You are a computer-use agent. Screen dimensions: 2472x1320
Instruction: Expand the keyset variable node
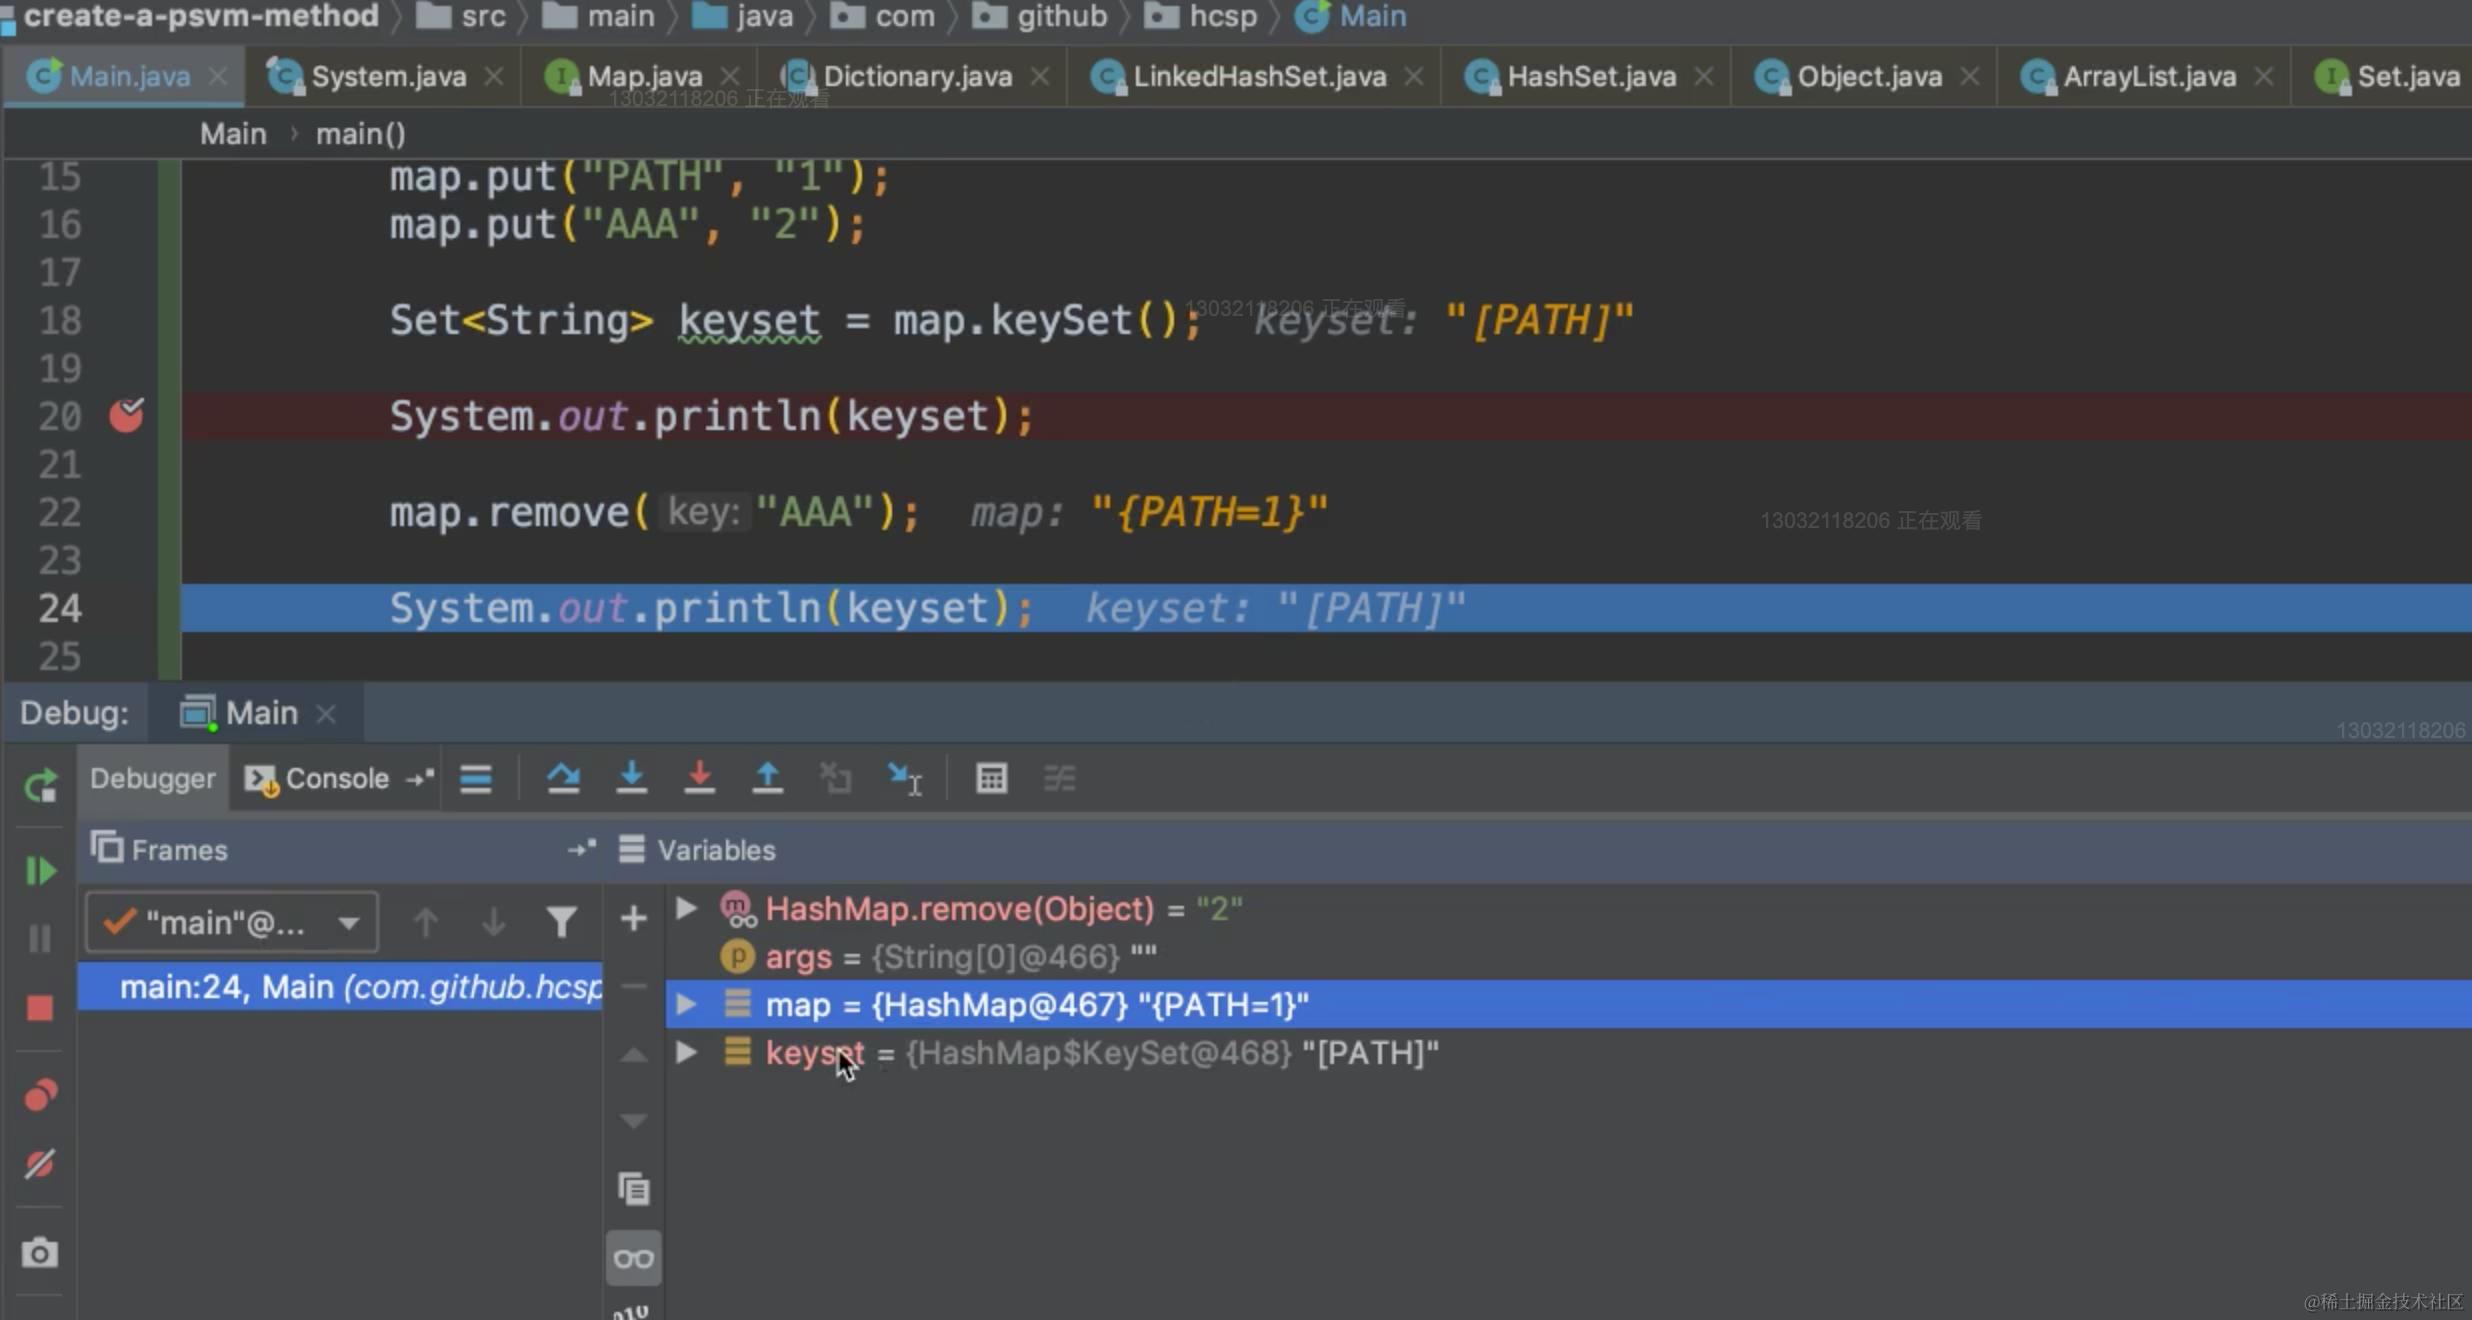686,1052
